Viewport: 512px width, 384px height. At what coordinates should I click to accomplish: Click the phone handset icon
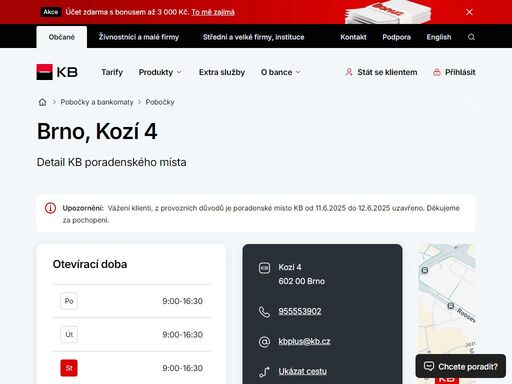pyautogui.click(x=264, y=312)
